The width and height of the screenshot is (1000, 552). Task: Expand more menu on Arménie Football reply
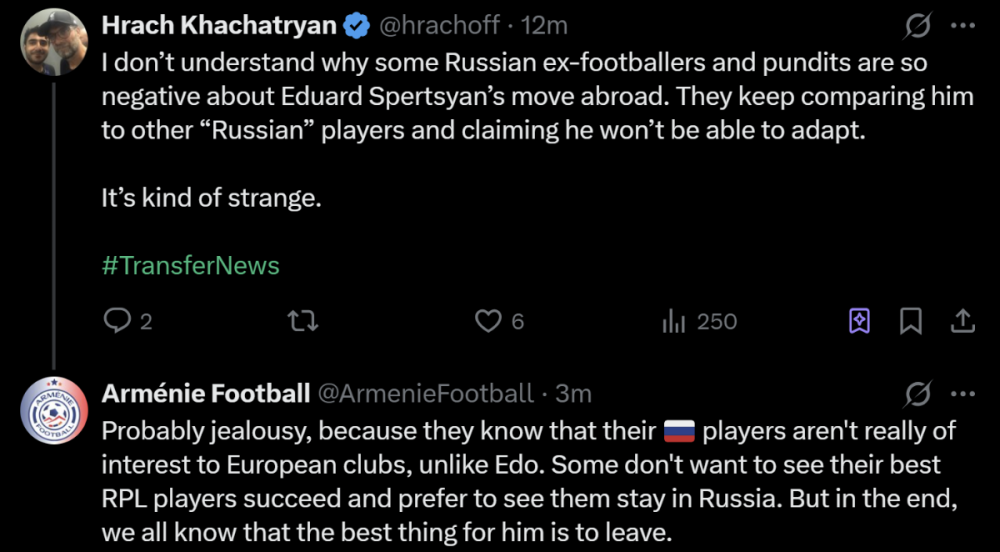coord(962,394)
